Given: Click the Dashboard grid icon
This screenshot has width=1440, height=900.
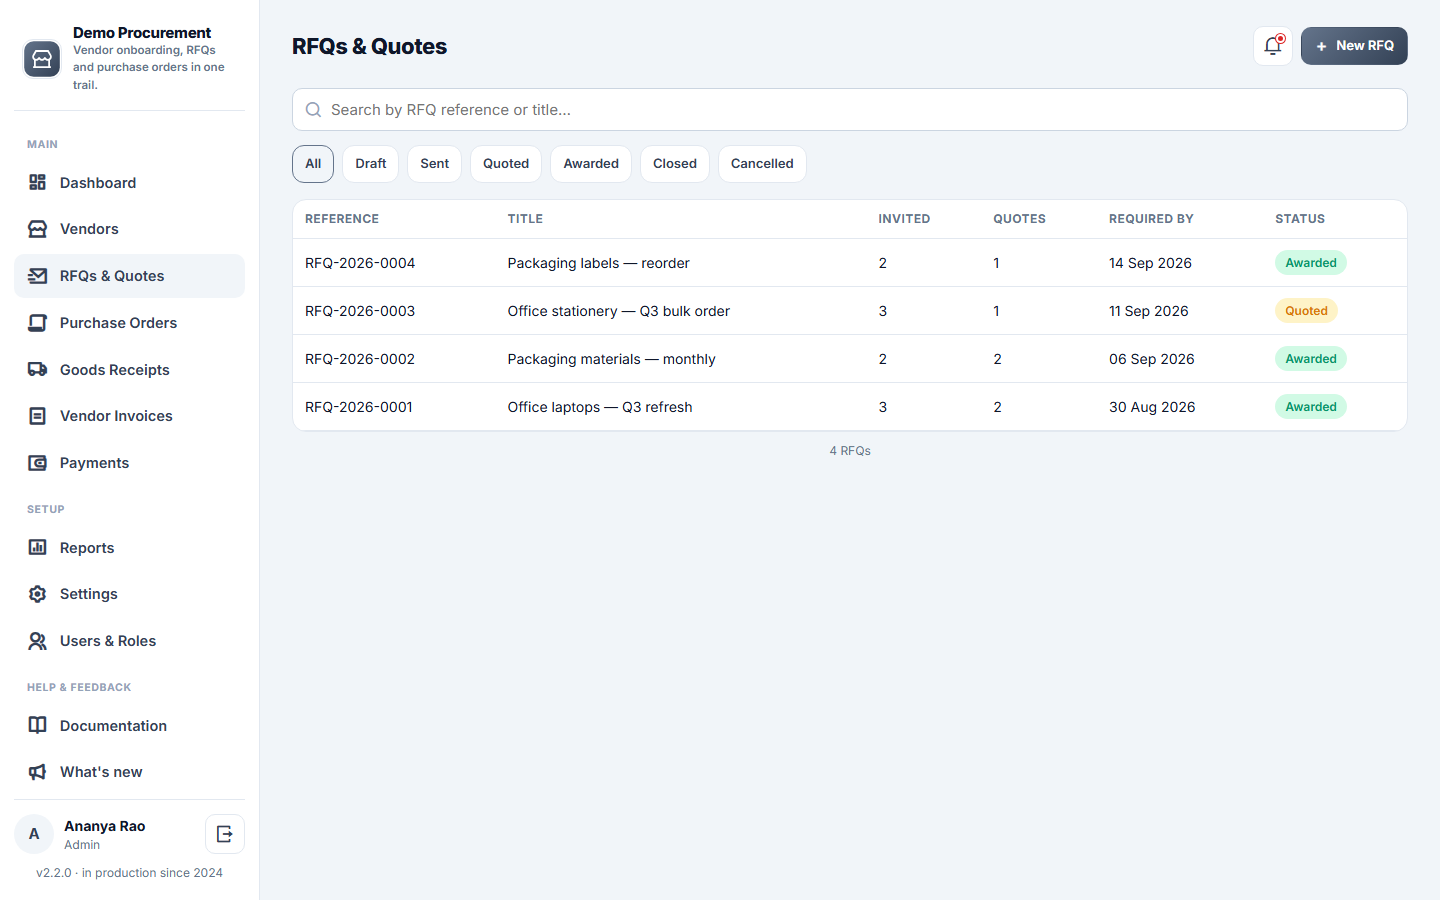Looking at the screenshot, I should pyautogui.click(x=37, y=182).
